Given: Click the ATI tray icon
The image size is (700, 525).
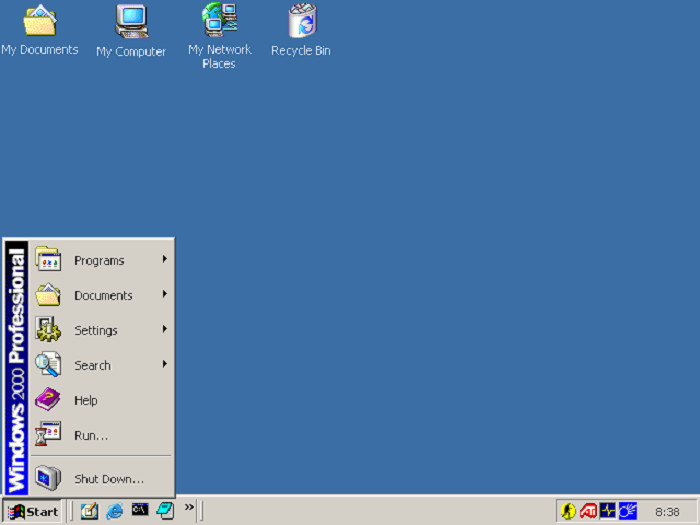Looking at the screenshot, I should (588, 511).
